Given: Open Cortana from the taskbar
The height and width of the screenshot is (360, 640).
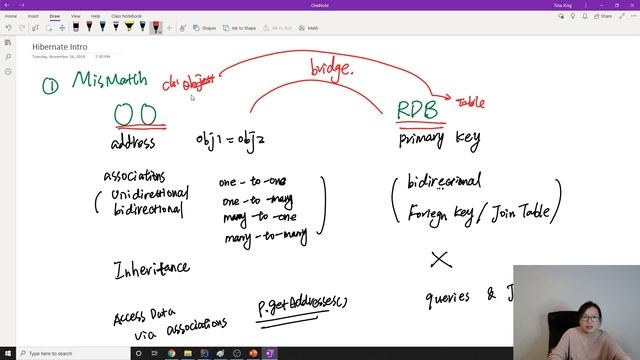Looking at the screenshot, I should 138,353.
